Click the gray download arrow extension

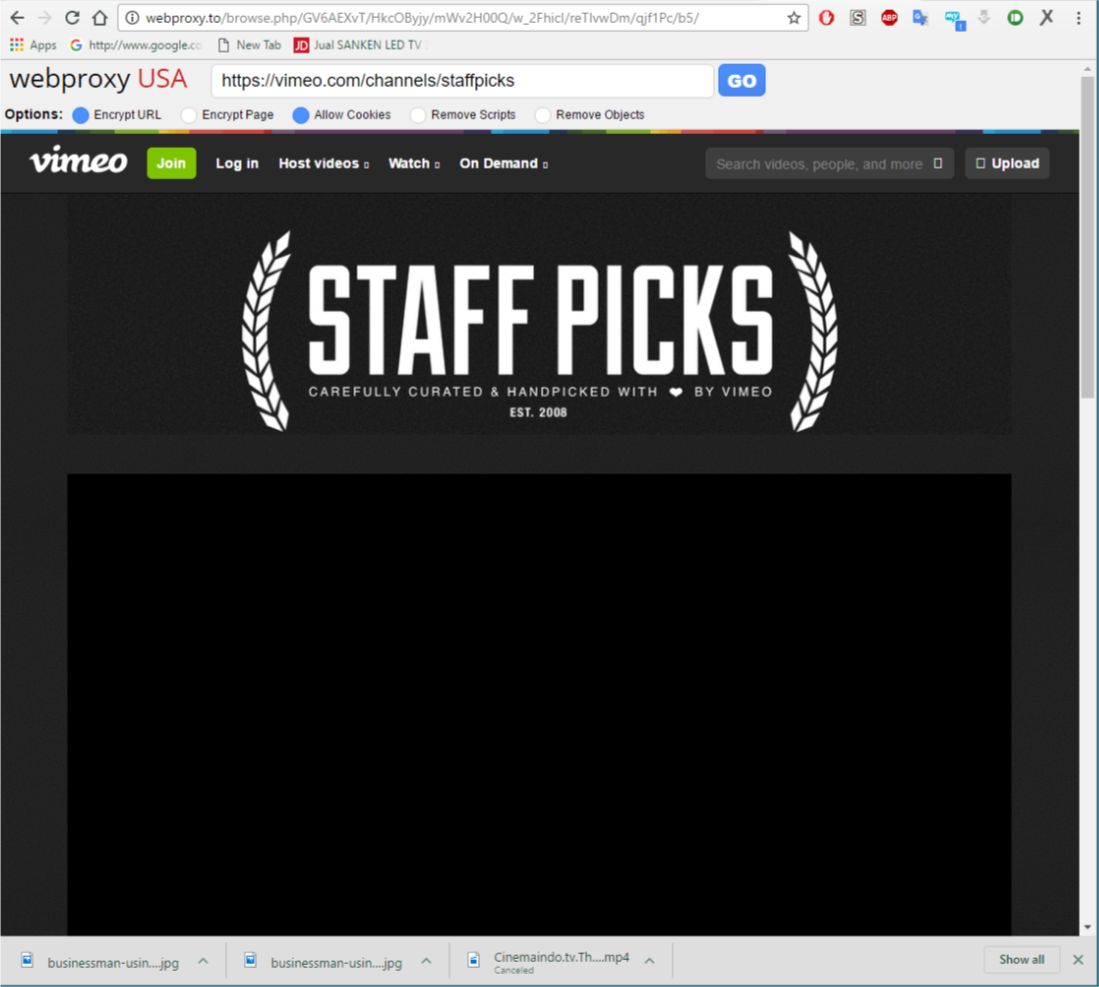tap(984, 18)
